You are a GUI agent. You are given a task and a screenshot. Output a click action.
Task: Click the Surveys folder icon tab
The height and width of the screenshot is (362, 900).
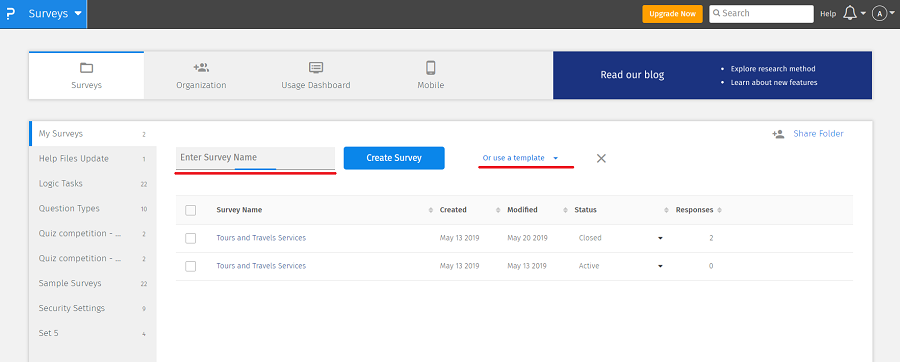[86, 68]
